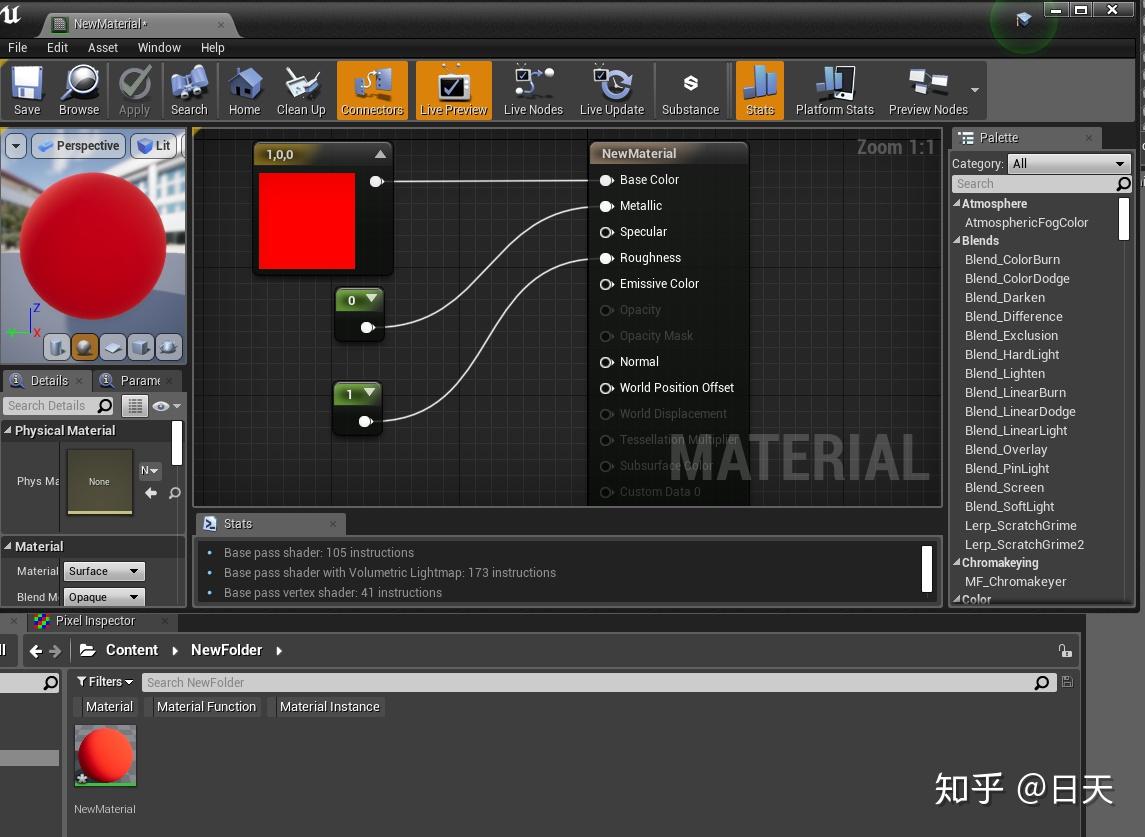This screenshot has height=837, width=1145.
Task: Toggle Live Nodes updating
Action: click(532, 90)
